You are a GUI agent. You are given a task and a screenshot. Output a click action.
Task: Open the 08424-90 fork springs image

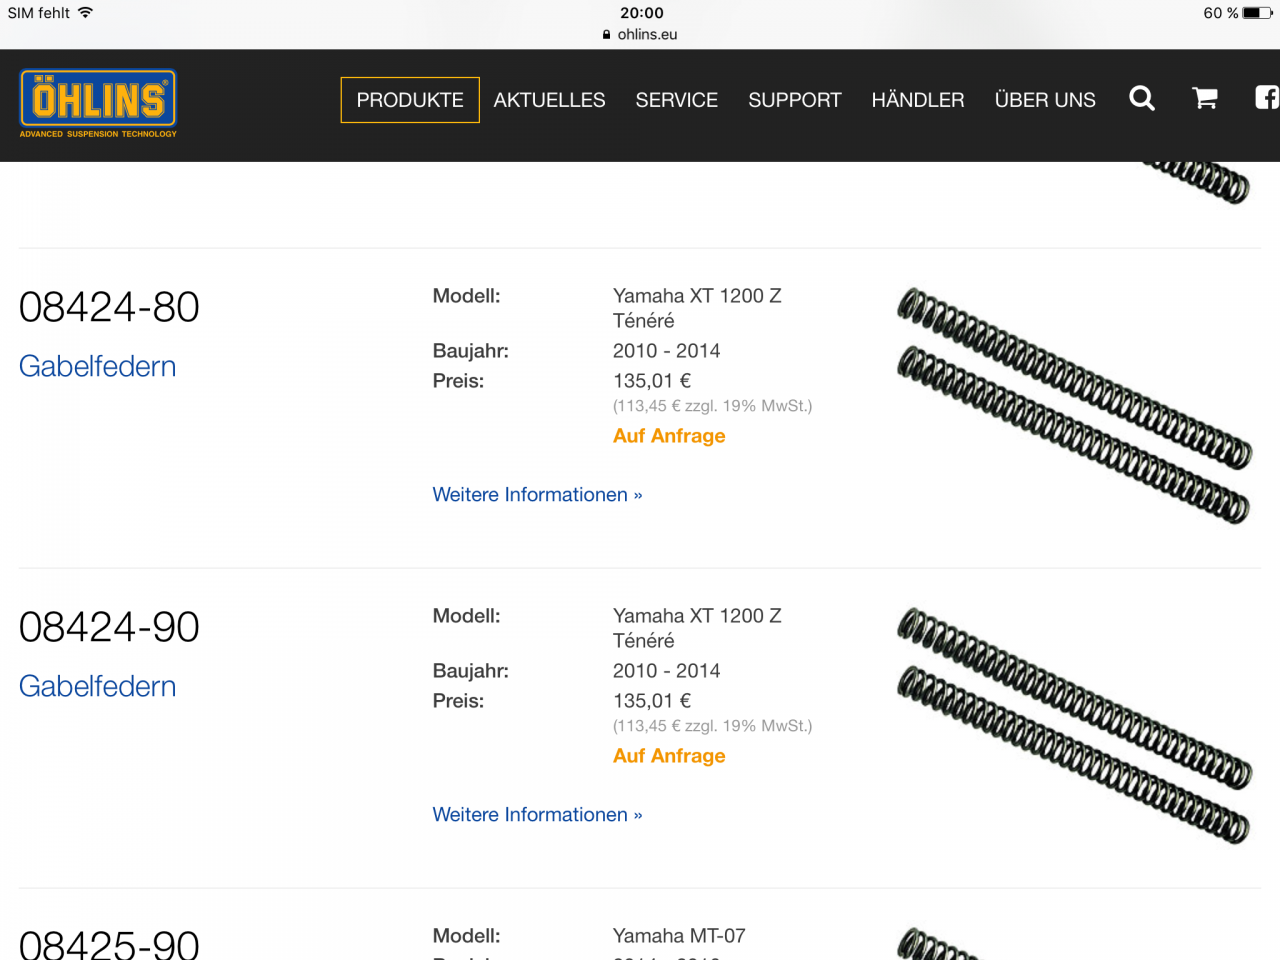[1074, 725]
